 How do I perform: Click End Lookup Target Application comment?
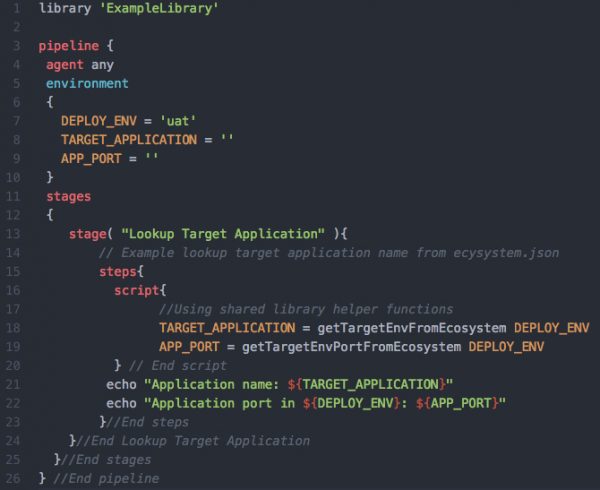(193, 441)
